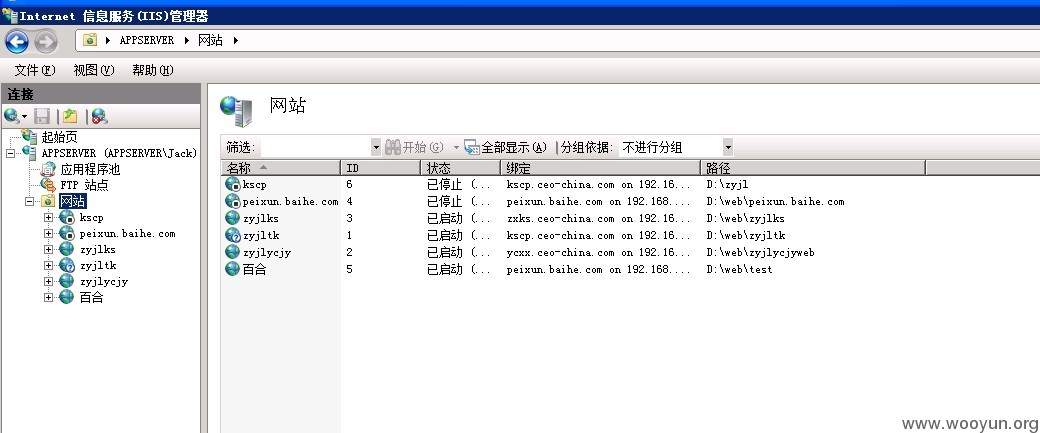1040x433 pixels.
Task: Click the Forward navigation arrow button
Action: tap(46, 42)
